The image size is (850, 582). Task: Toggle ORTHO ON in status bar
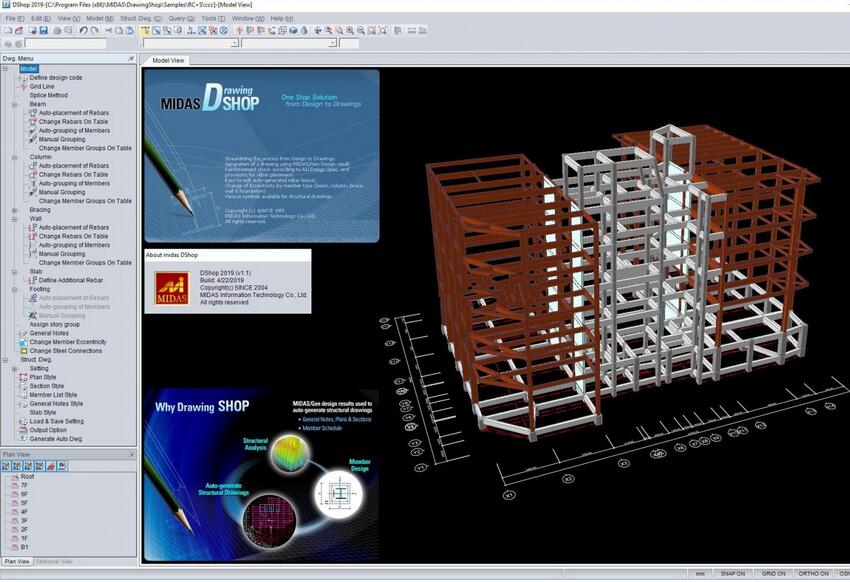pos(814,573)
